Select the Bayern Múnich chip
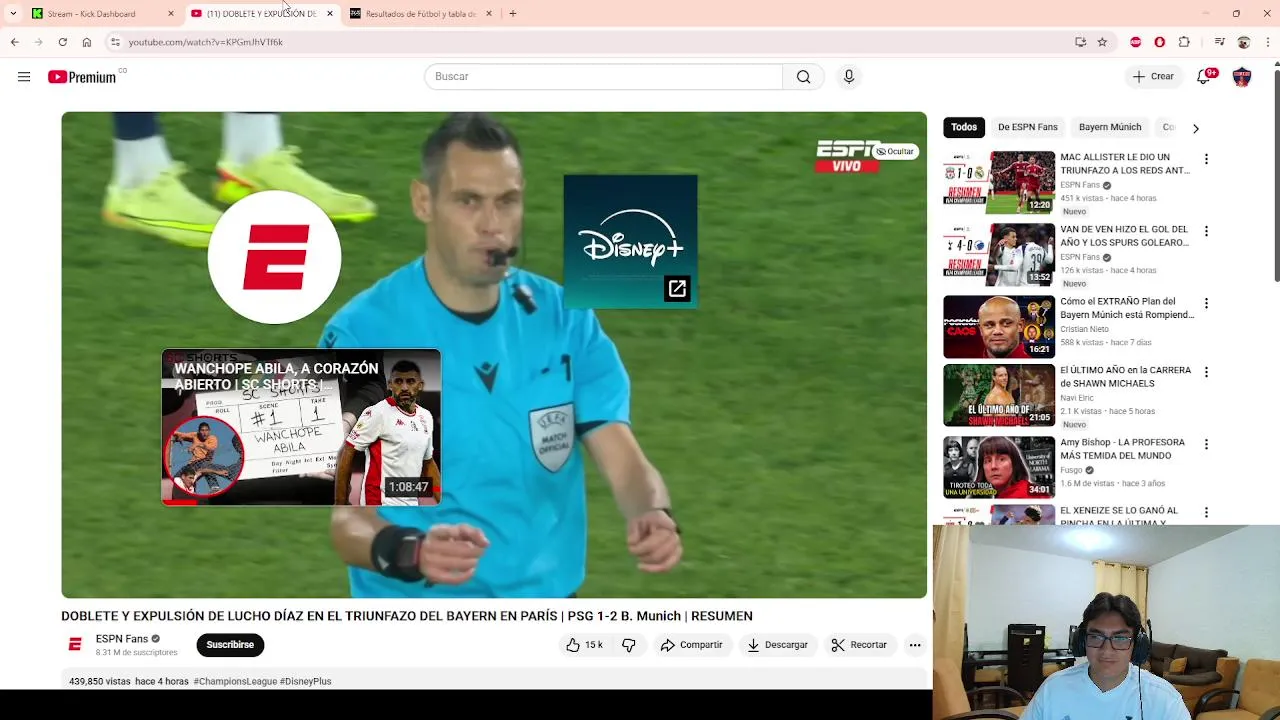The width and height of the screenshot is (1280, 720). tap(1110, 127)
